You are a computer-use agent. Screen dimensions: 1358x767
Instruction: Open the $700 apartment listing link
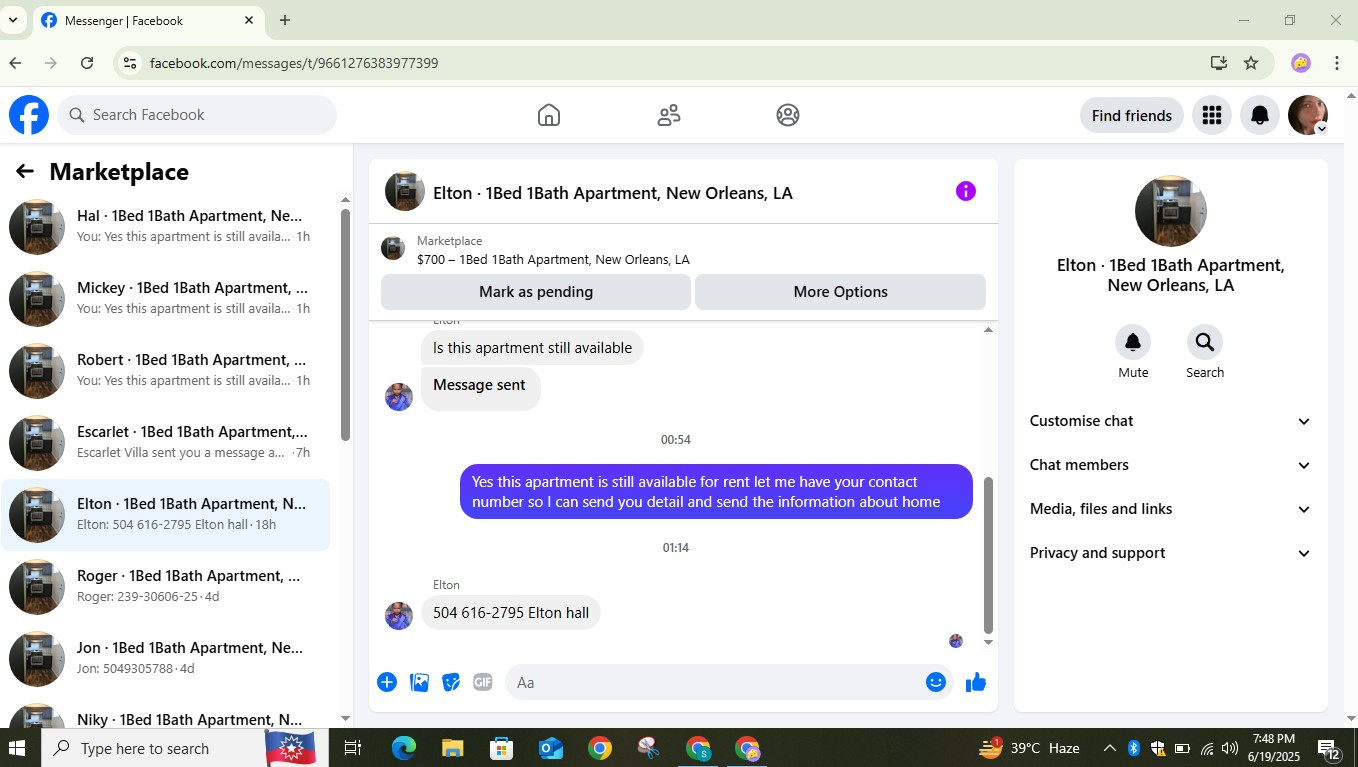pos(553,260)
